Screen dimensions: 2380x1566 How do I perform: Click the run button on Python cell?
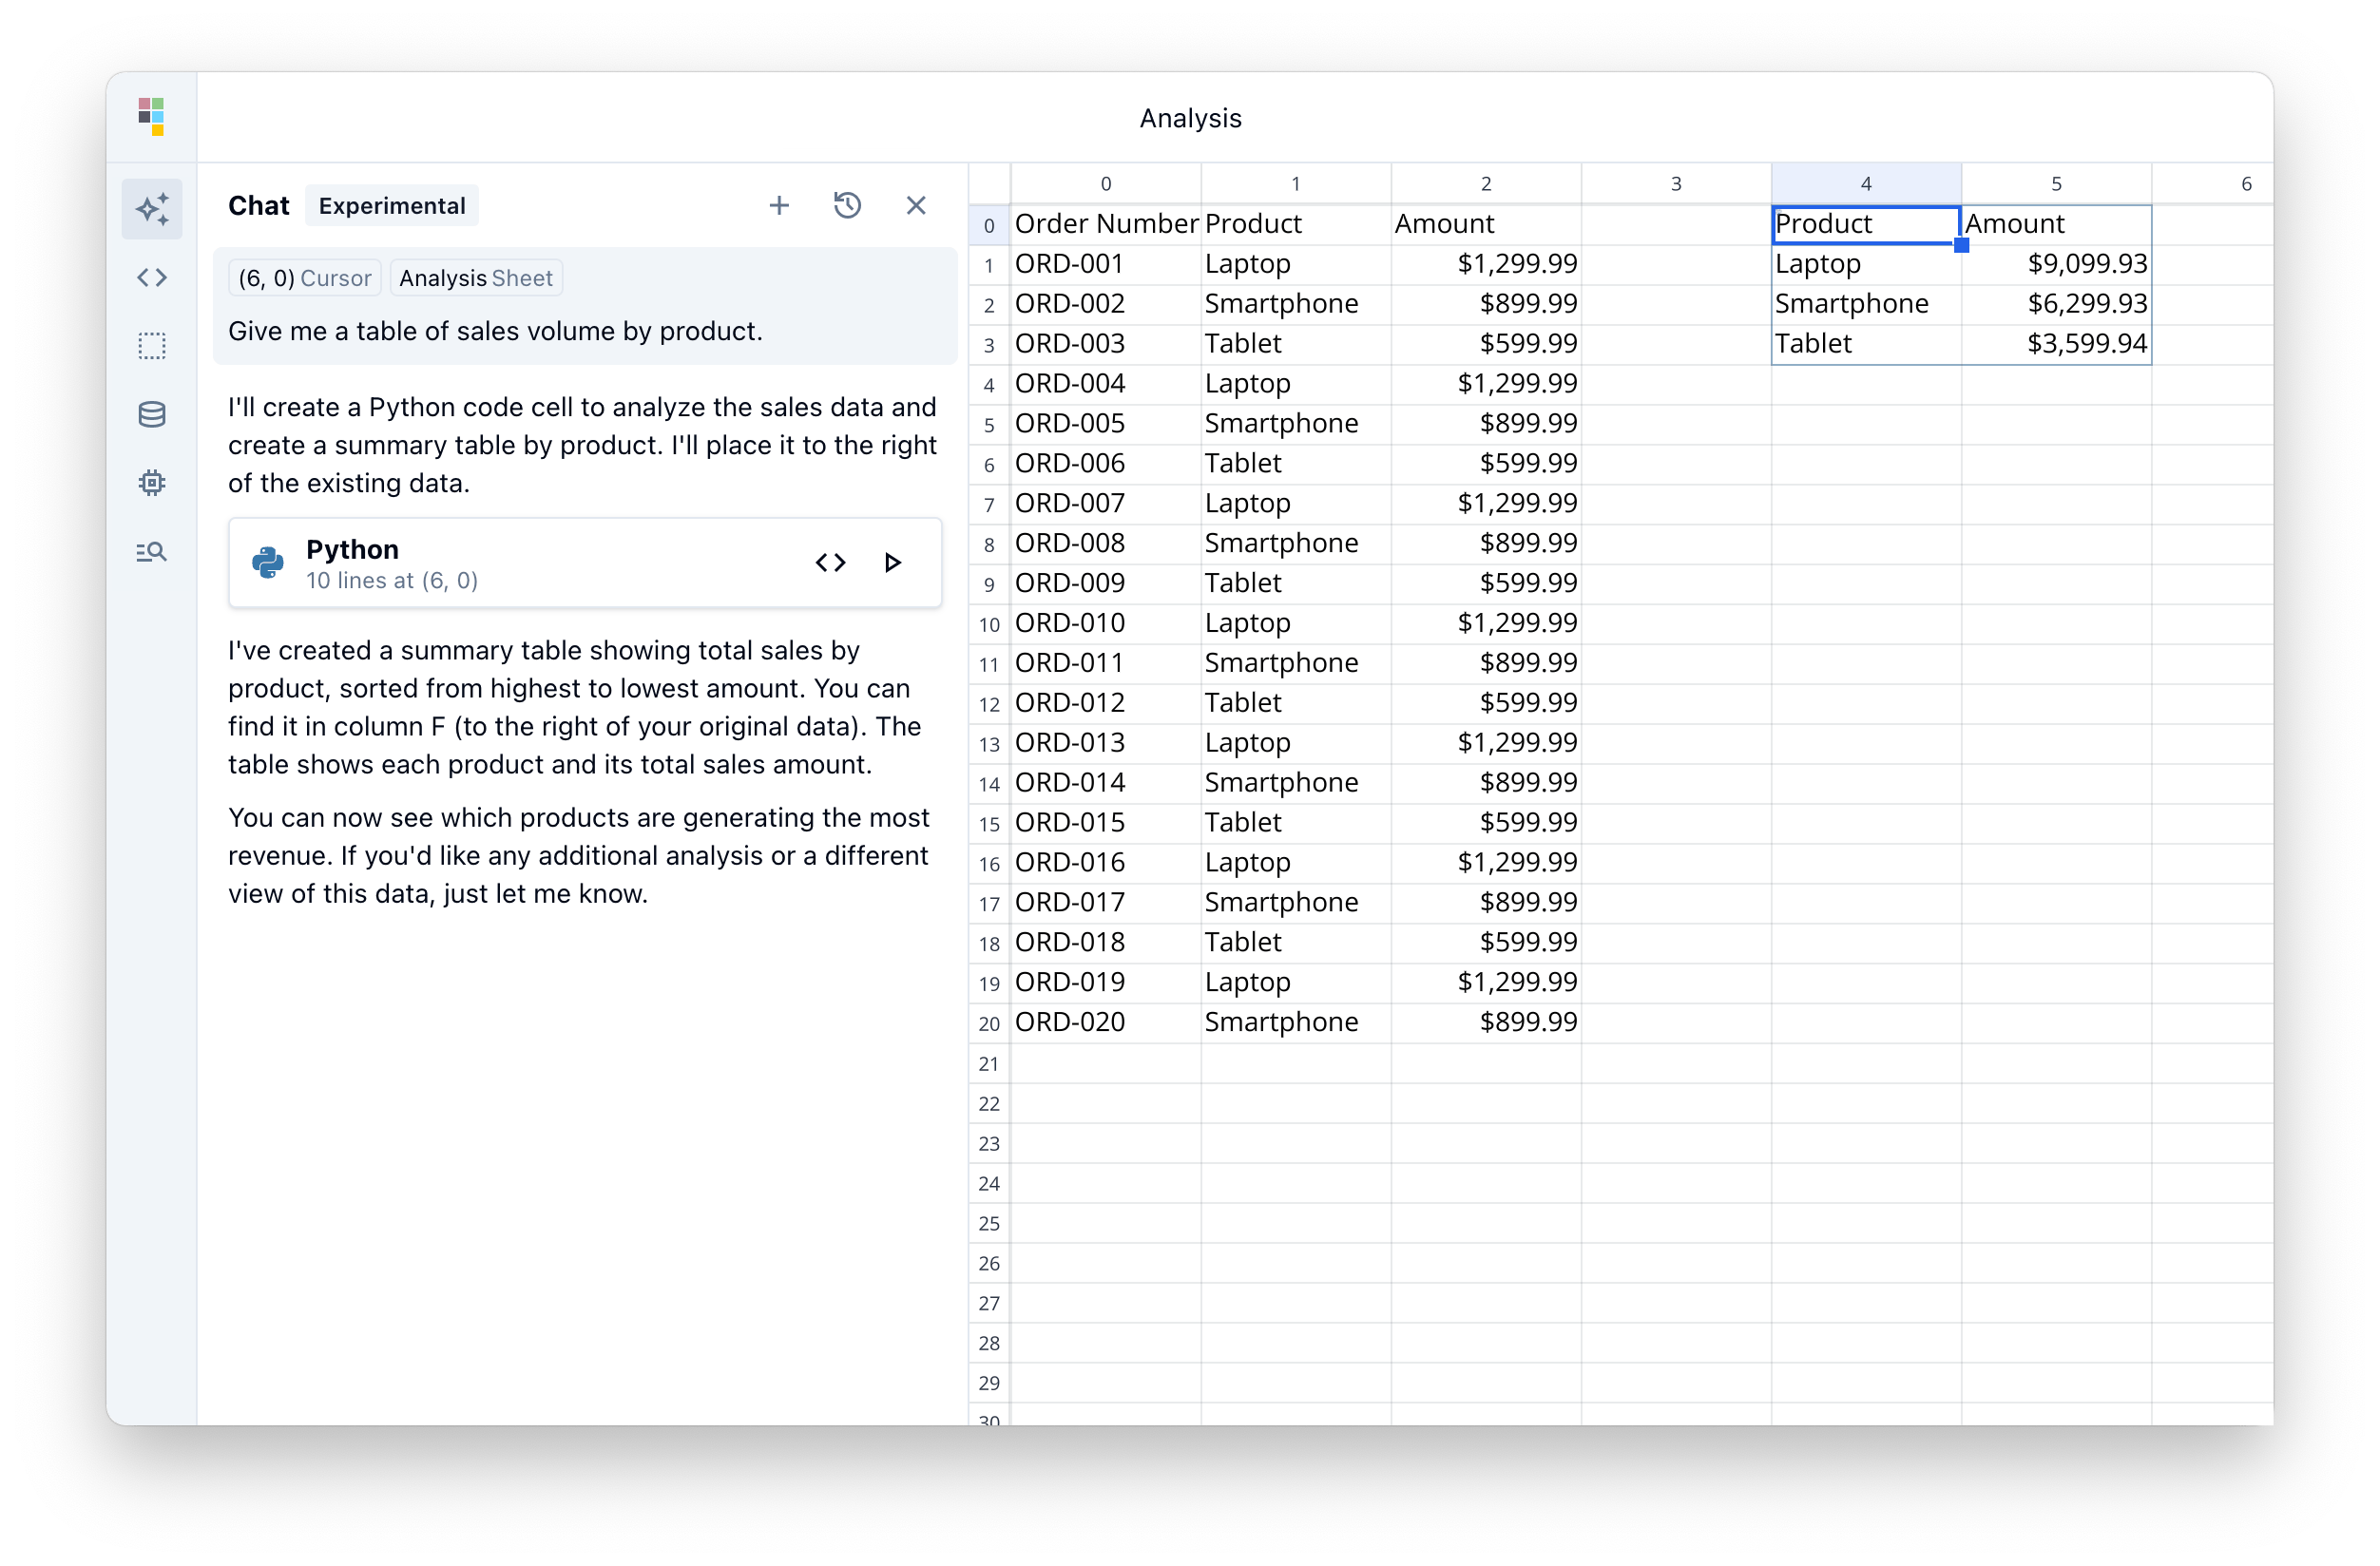(892, 563)
